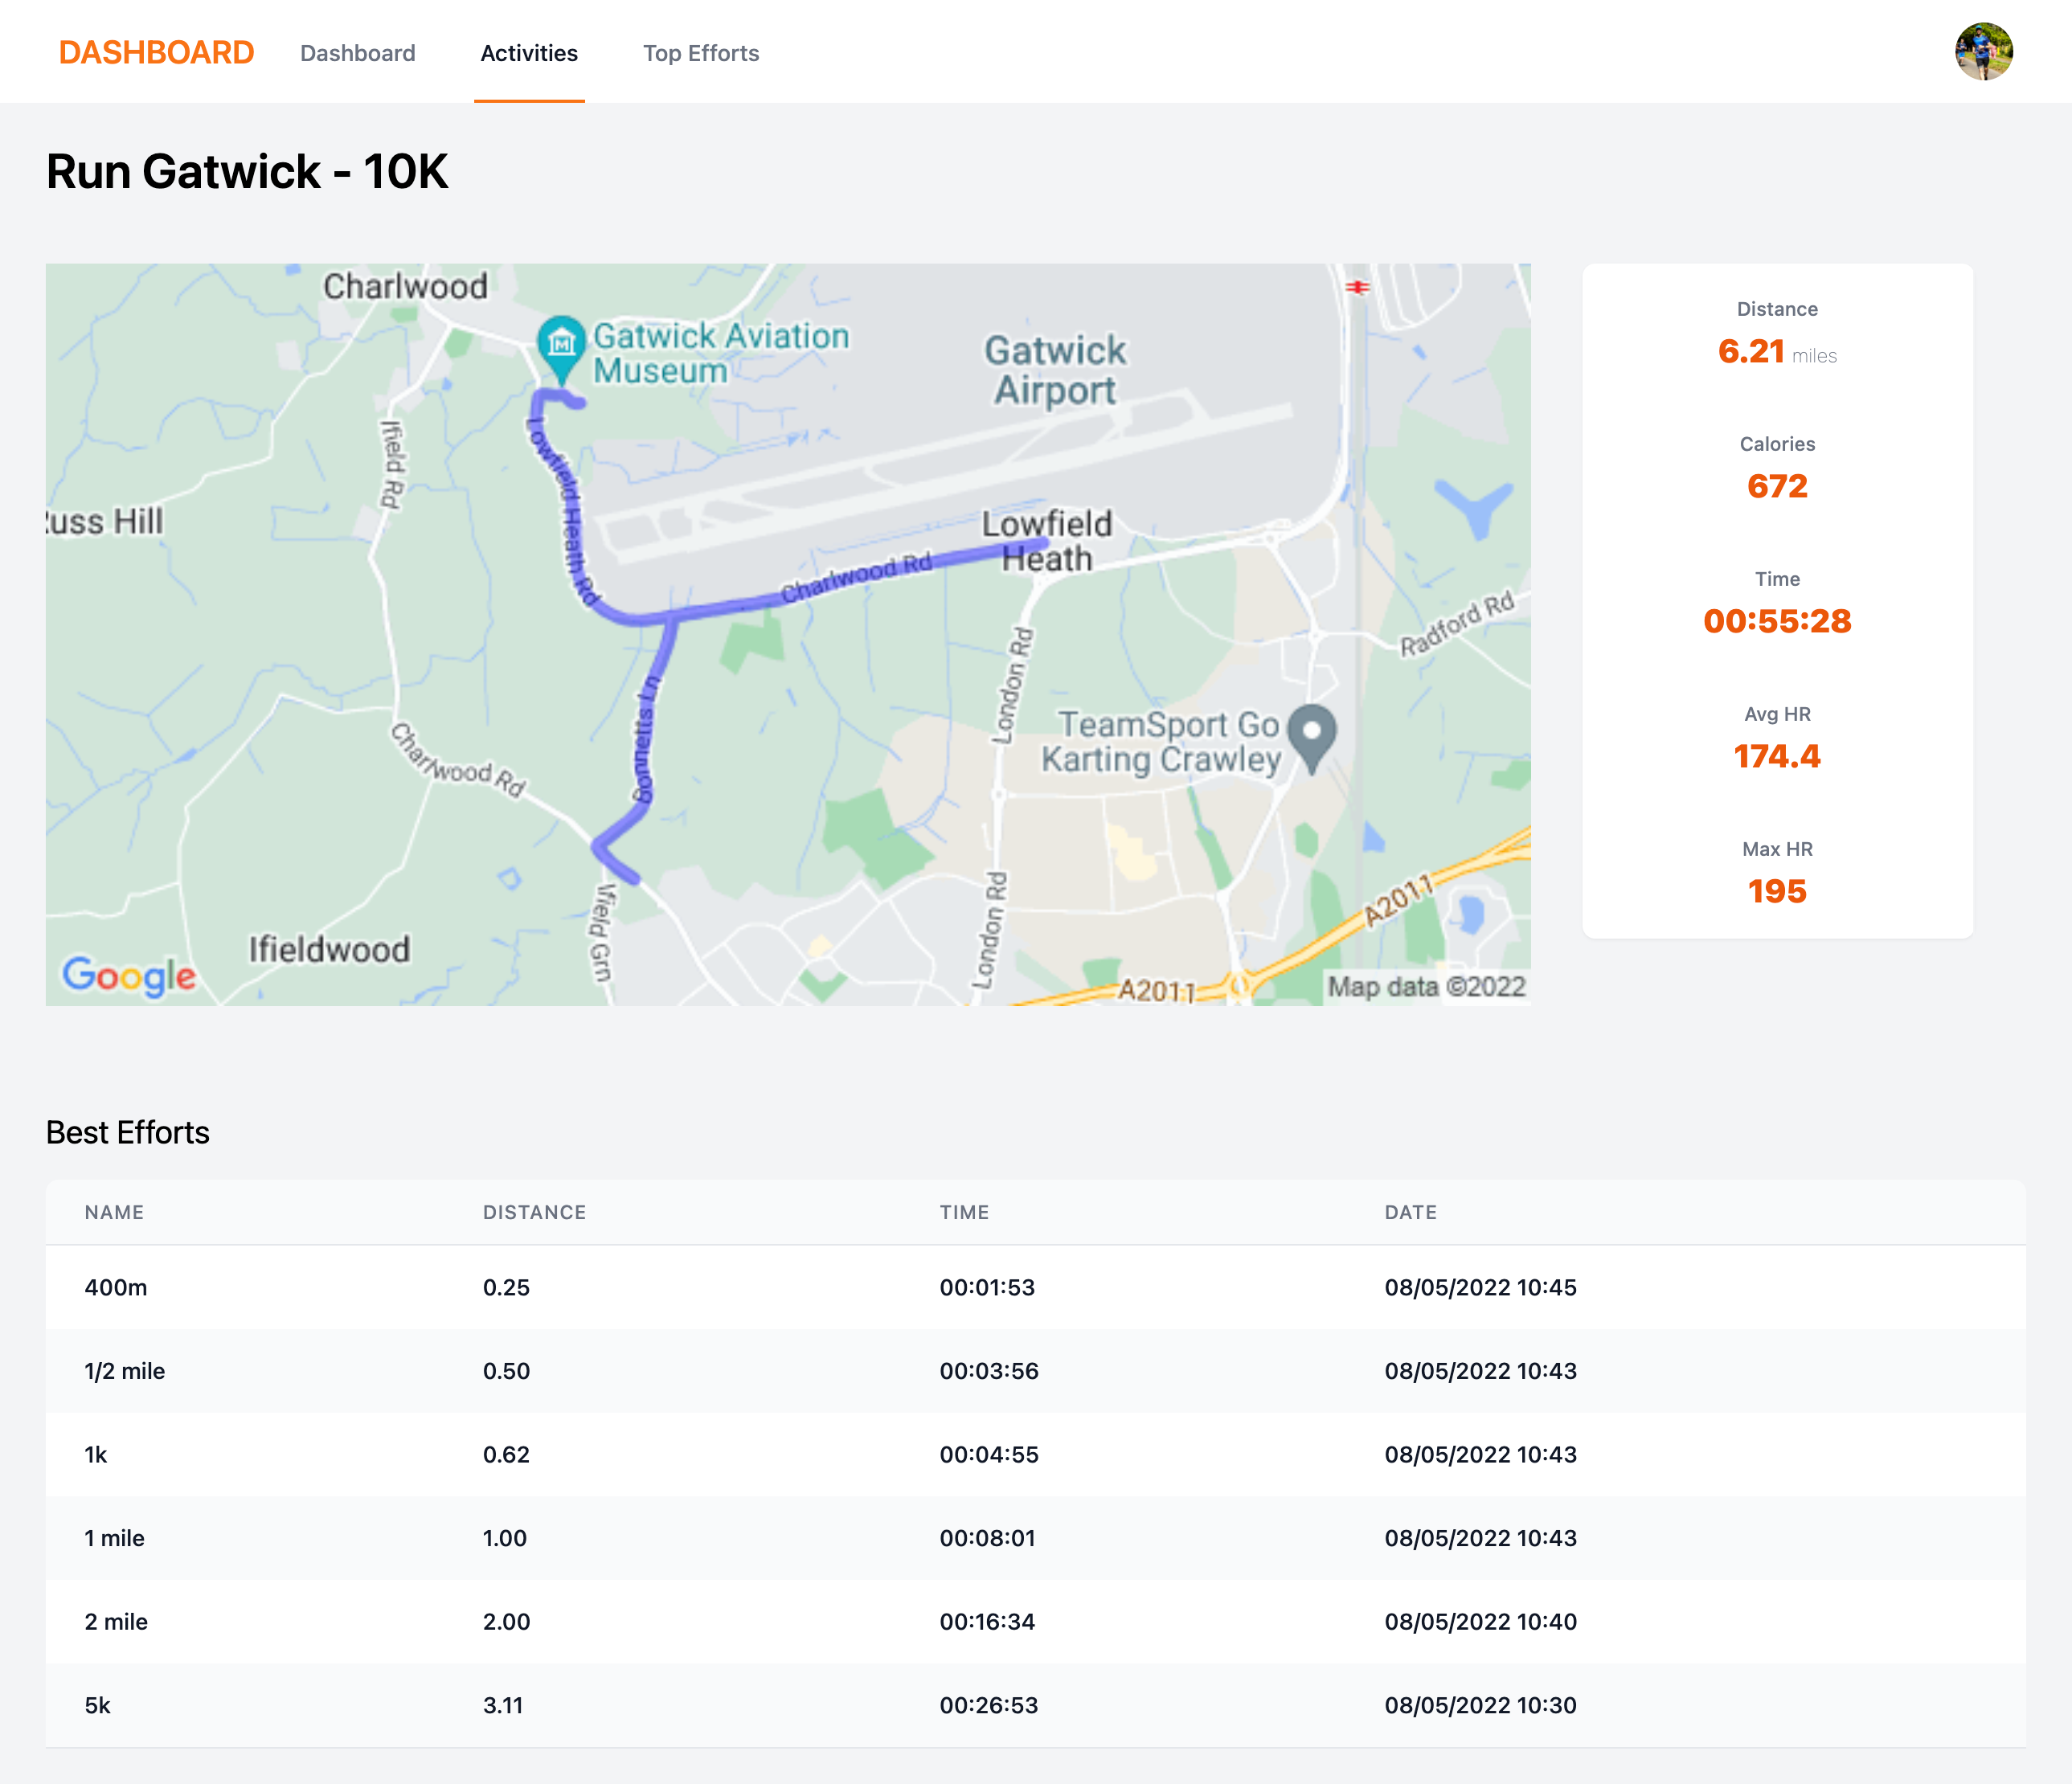Click the NAME column header
Viewport: 2072px width, 1784px height.
[114, 1212]
